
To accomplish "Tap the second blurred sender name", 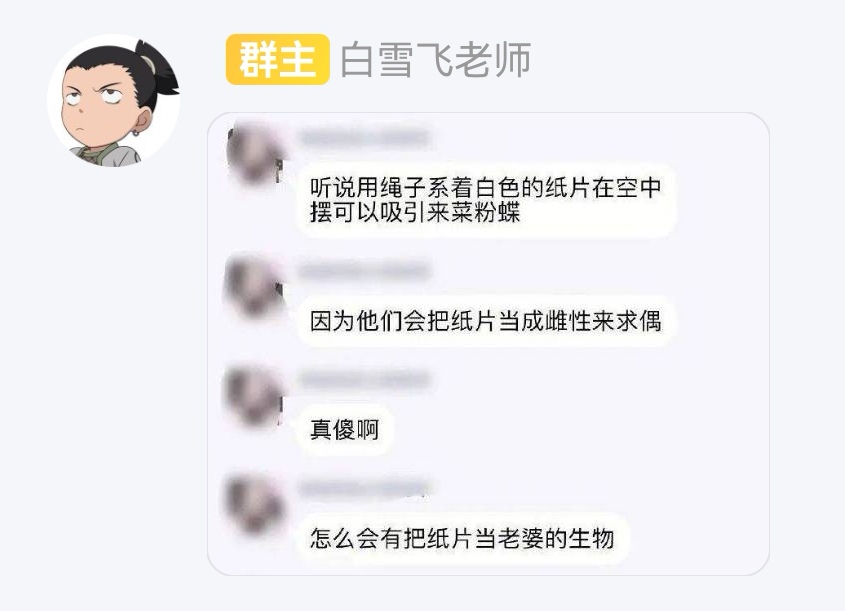I will [x=365, y=270].
